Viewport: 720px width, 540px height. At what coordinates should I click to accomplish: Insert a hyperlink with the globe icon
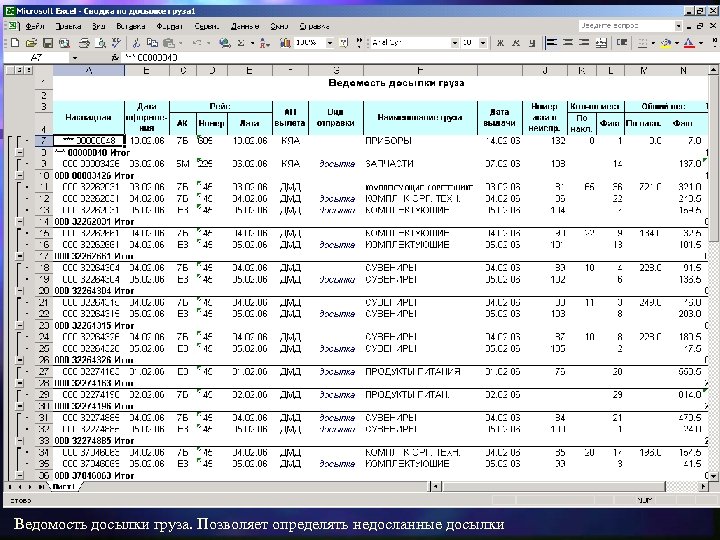225,43
